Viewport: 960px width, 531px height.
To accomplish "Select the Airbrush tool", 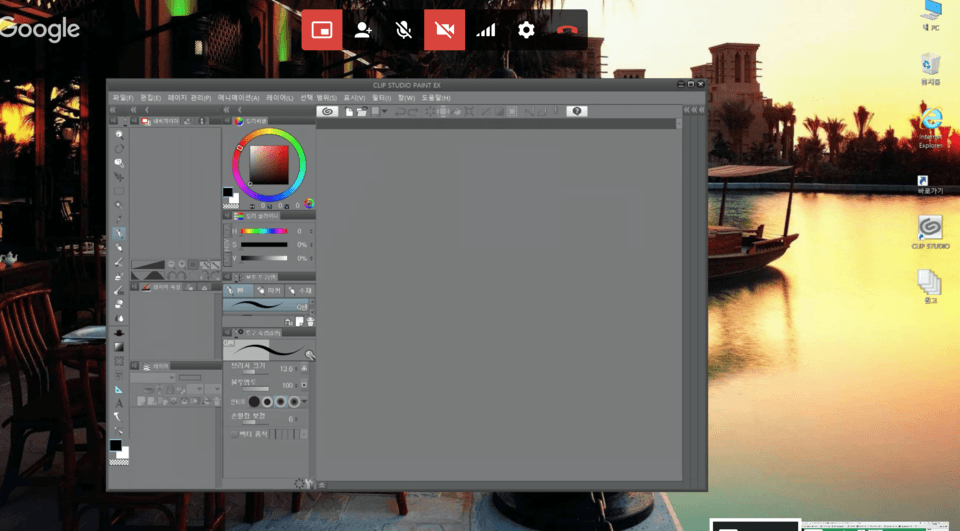I will click(x=119, y=276).
